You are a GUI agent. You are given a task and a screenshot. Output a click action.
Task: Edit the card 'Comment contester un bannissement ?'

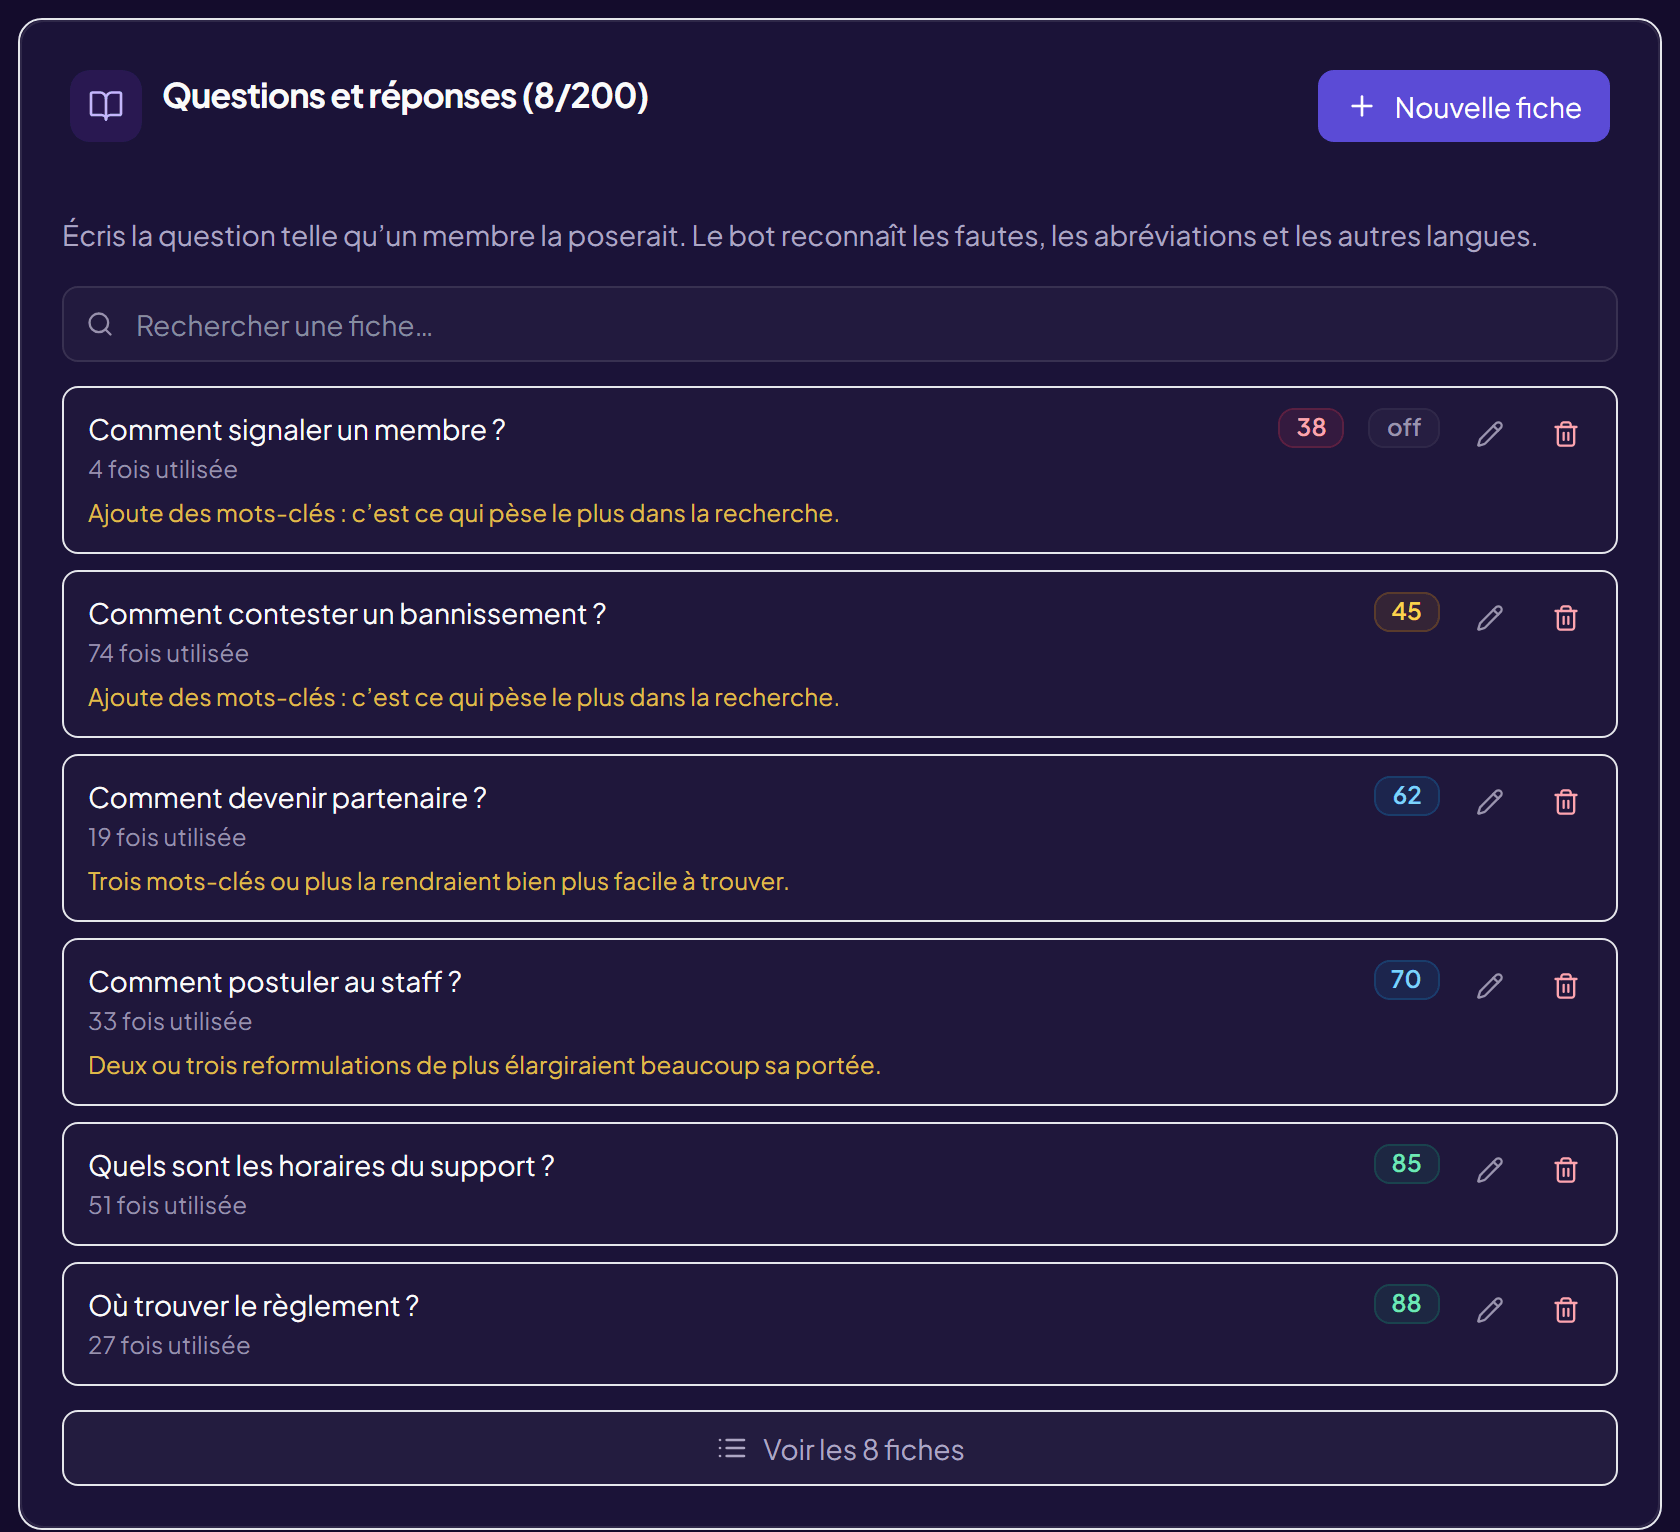(x=1490, y=617)
